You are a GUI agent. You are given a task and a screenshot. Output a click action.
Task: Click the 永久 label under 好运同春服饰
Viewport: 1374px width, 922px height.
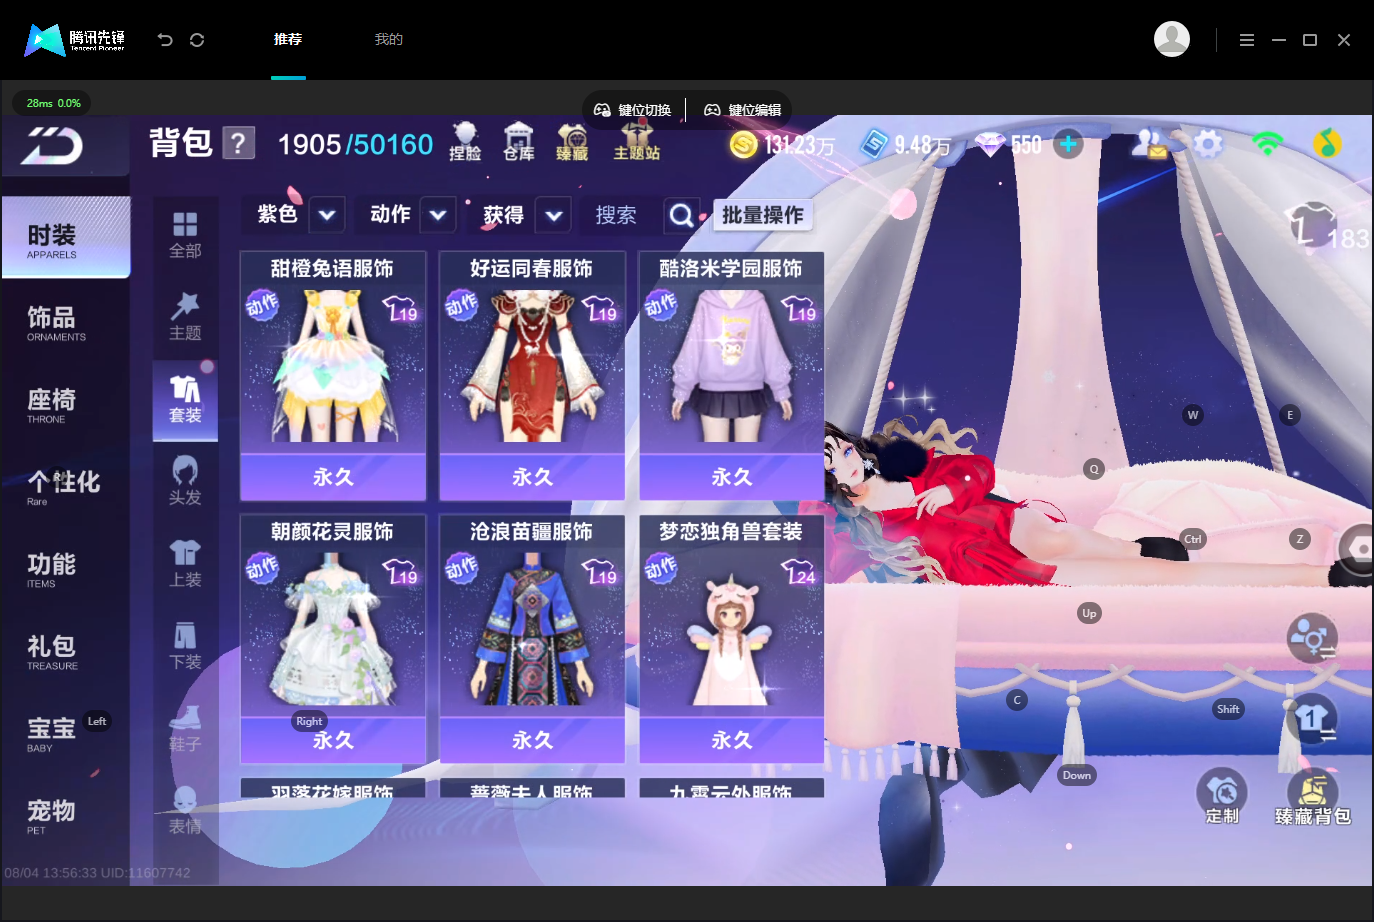[x=532, y=477]
